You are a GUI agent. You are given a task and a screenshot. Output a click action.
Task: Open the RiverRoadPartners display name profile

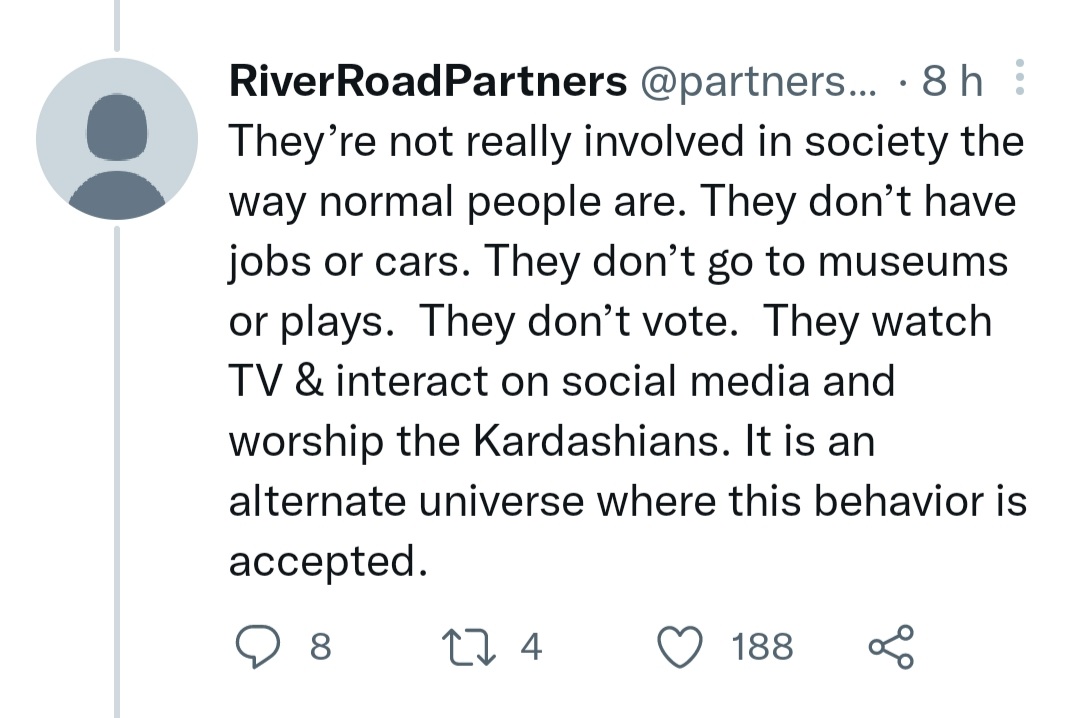coord(427,82)
